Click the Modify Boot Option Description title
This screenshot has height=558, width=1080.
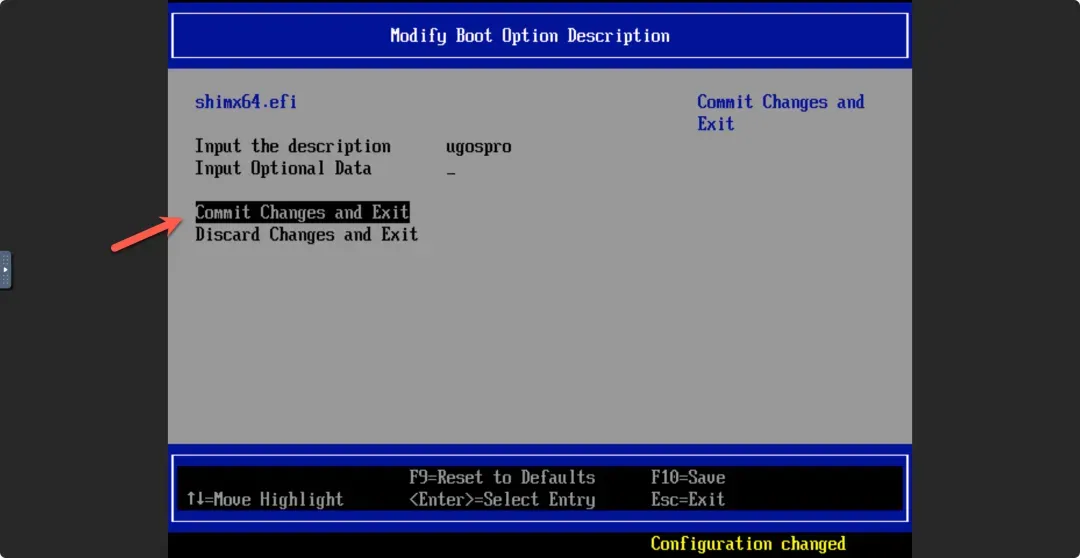(x=530, y=36)
